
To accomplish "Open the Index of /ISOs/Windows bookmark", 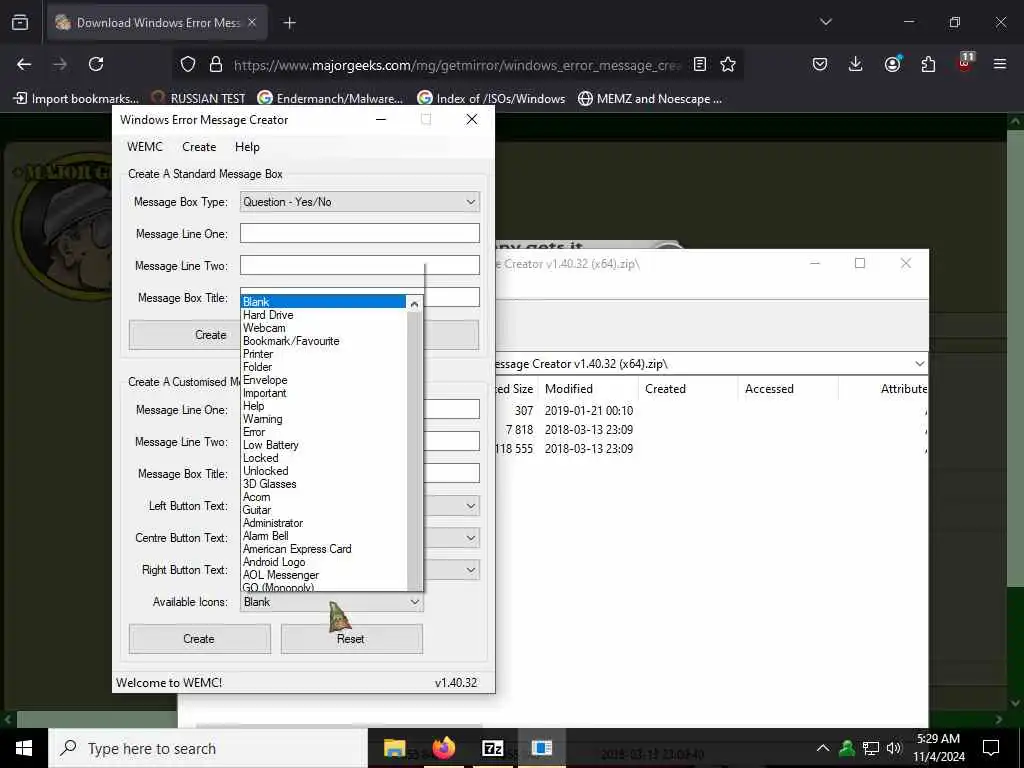I will pos(491,99).
